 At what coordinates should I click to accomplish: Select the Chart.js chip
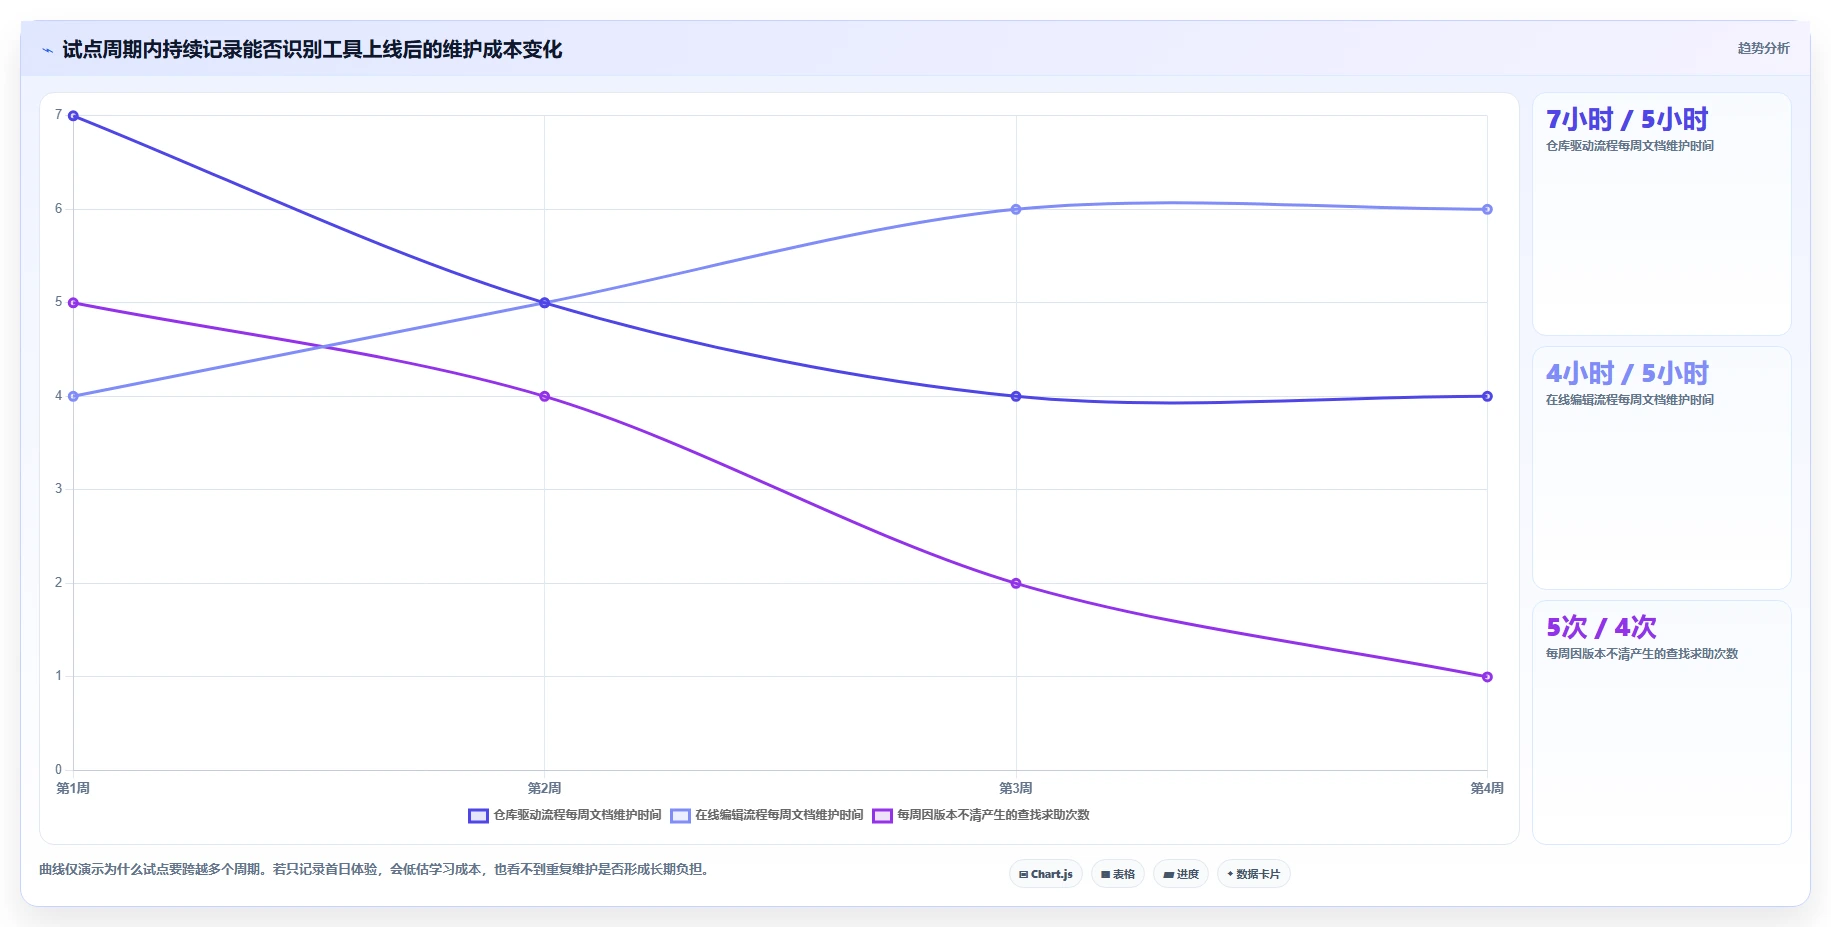[x=1046, y=874]
